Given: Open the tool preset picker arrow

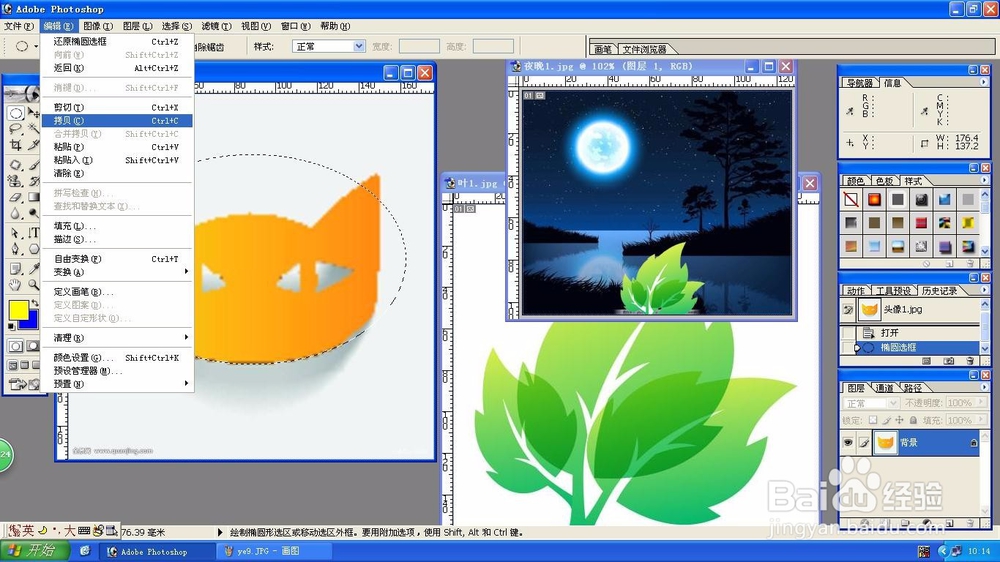Looking at the screenshot, I should (x=36, y=47).
